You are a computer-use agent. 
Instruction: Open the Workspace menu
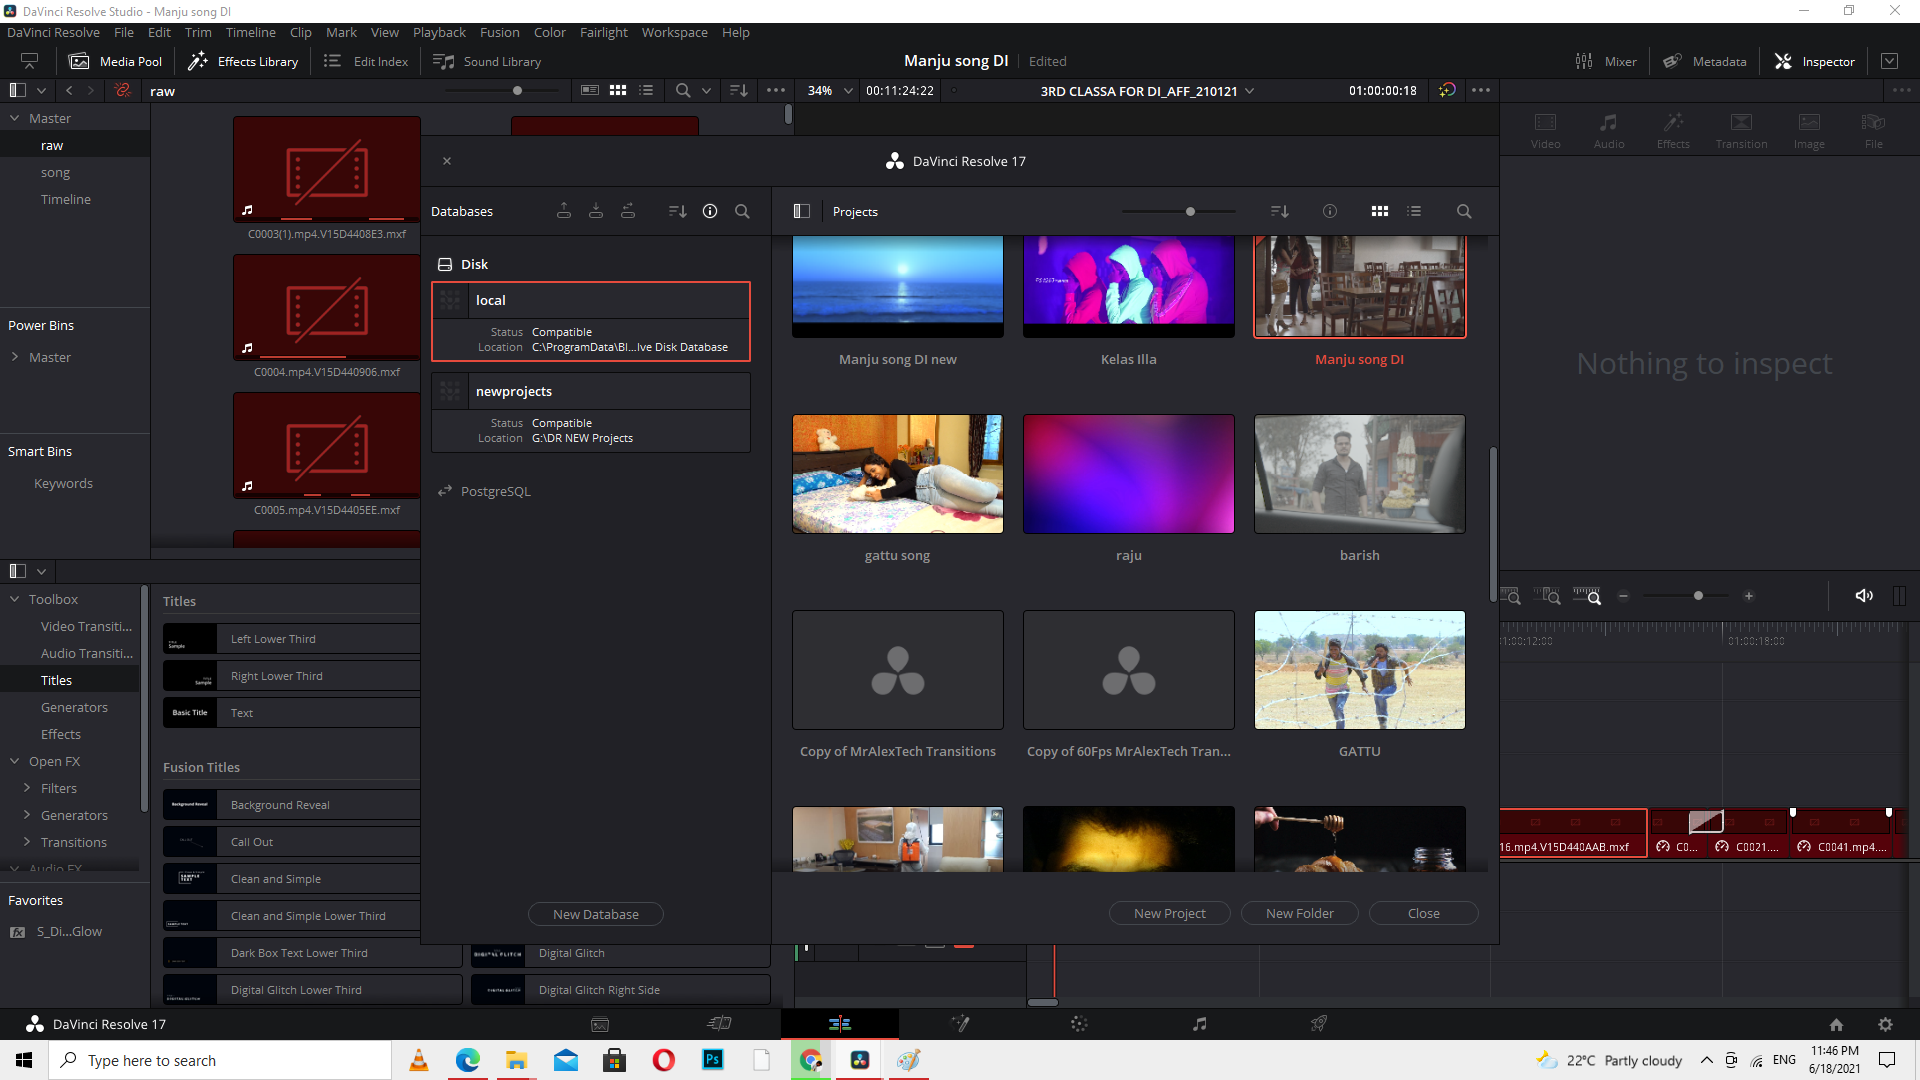point(674,32)
